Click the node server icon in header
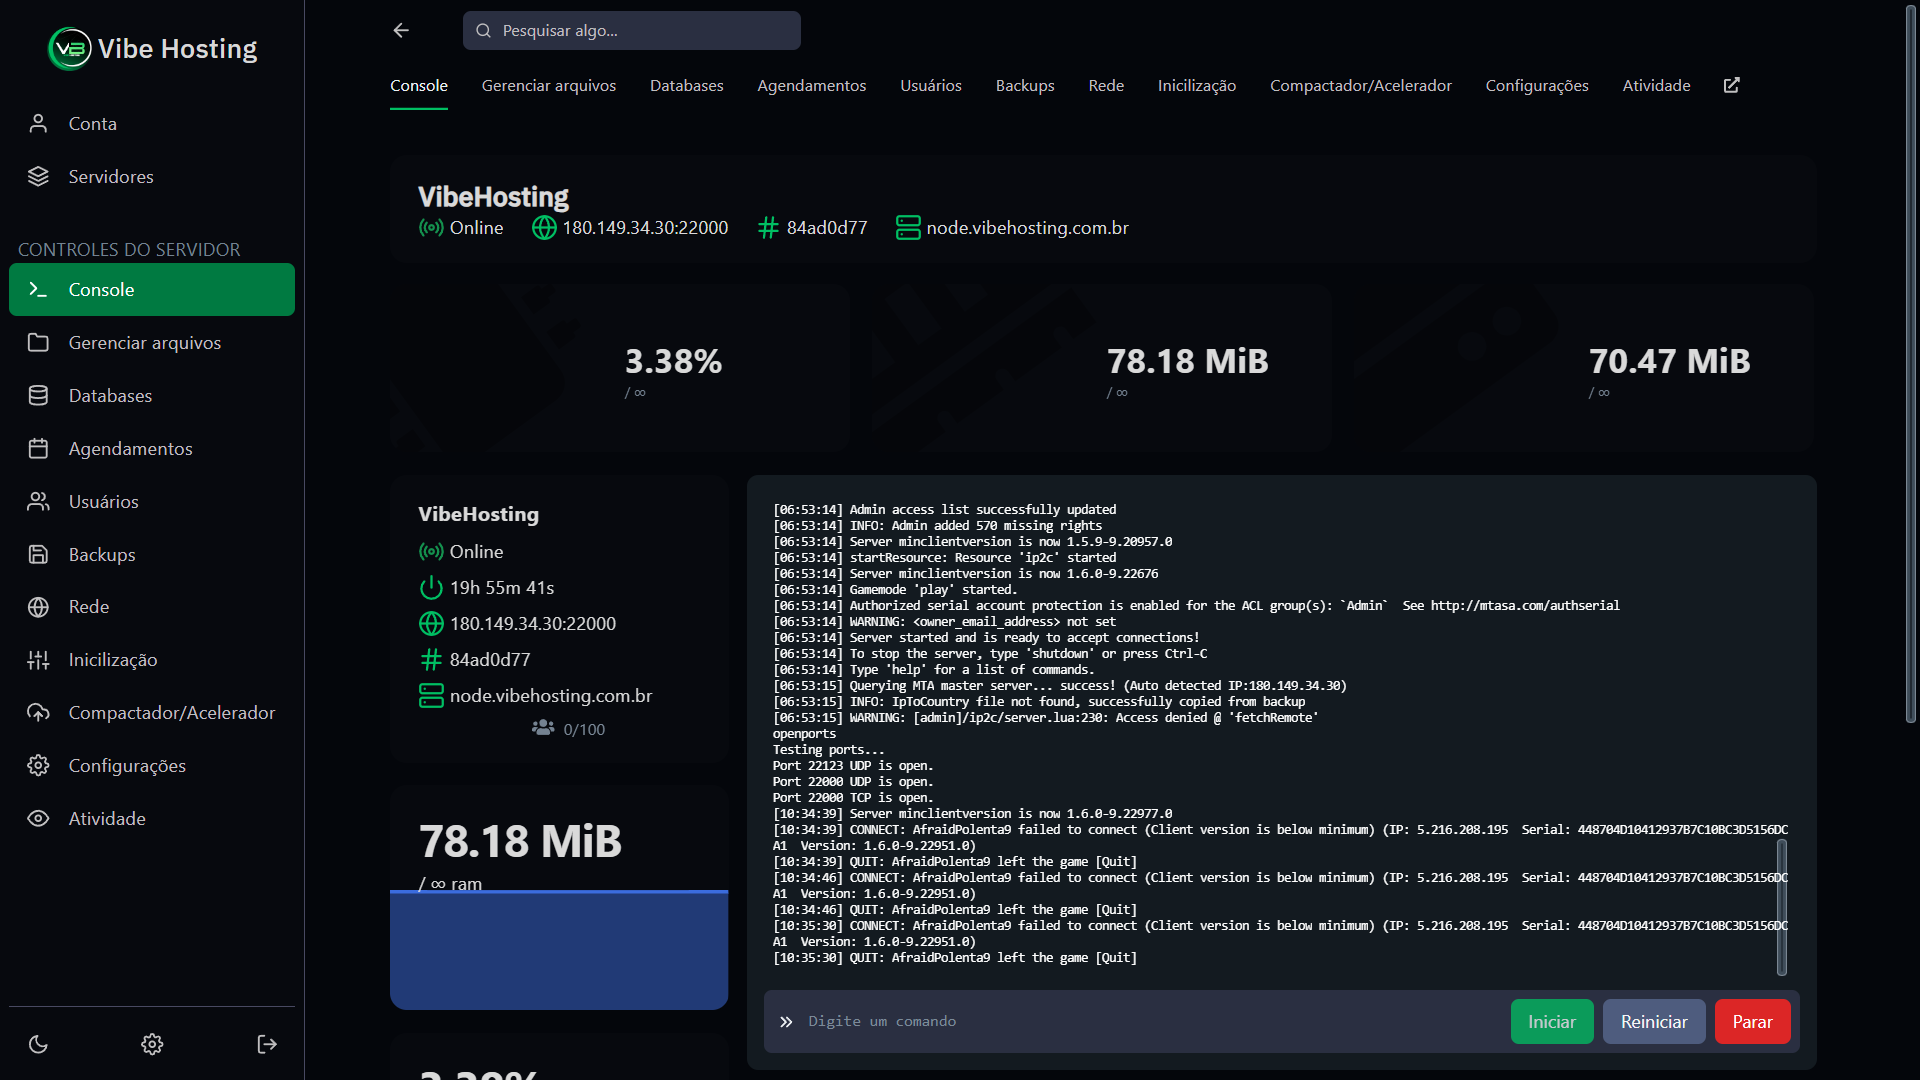This screenshot has height=1080, width=1920. pyautogui.click(x=908, y=228)
